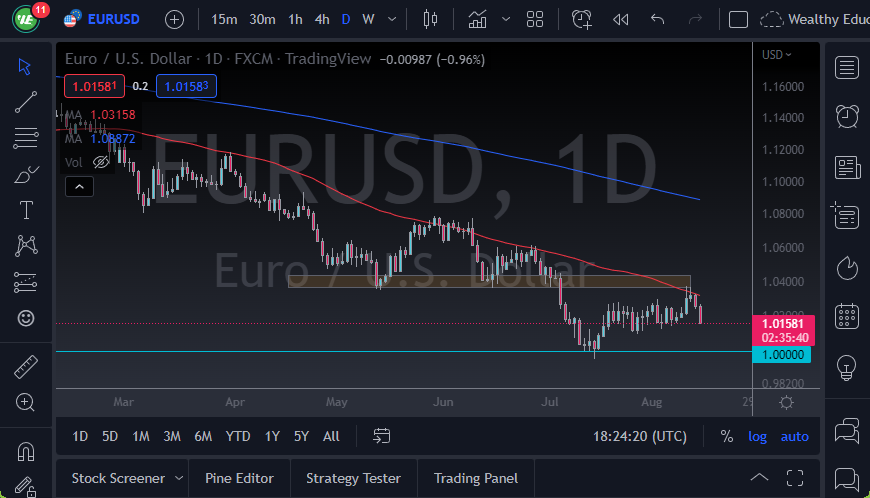The width and height of the screenshot is (870, 498).
Task: Set the date range to 6M
Action: 203,436
